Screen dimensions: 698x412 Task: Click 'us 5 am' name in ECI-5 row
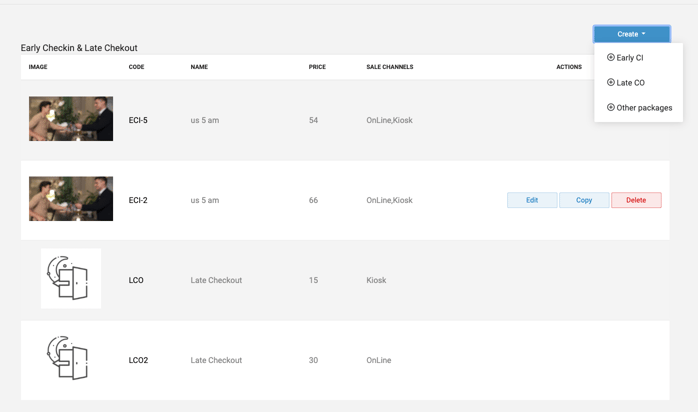point(205,120)
